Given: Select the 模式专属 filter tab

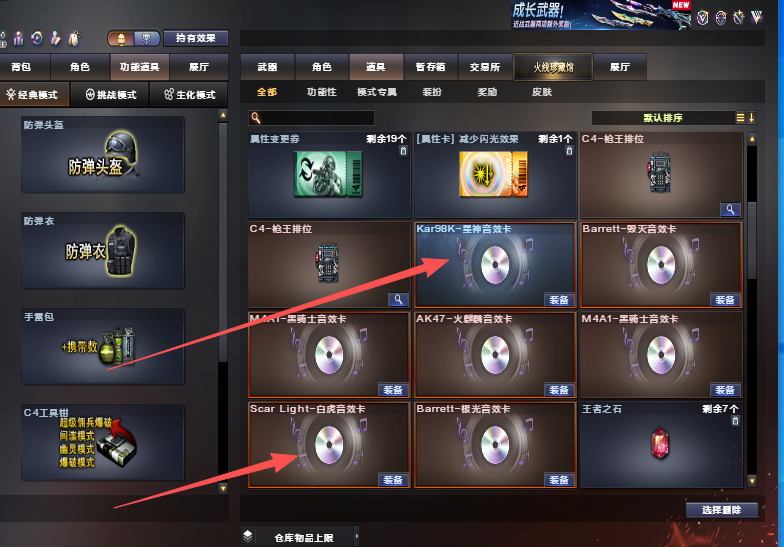Looking at the screenshot, I should pyautogui.click(x=377, y=92).
